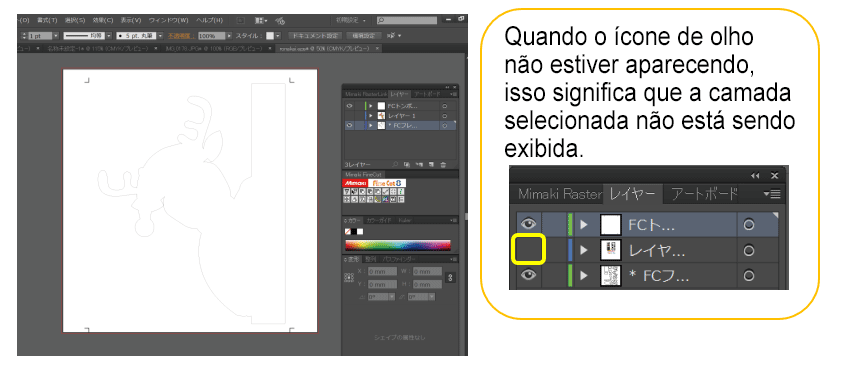Click the delete layer trash icon
The width and height of the screenshot is (844, 369).
point(443,164)
